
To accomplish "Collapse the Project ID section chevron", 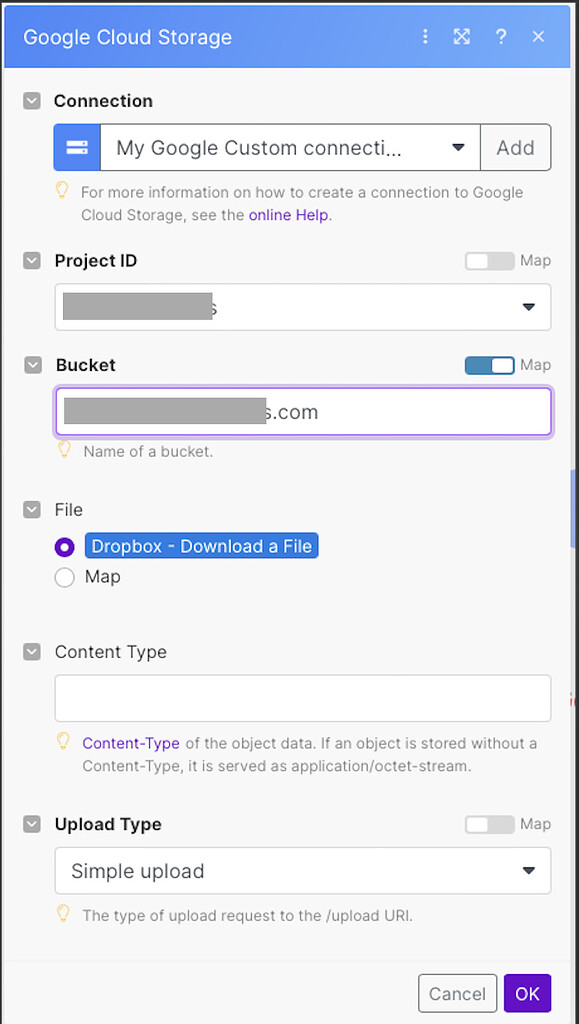I will point(32,261).
